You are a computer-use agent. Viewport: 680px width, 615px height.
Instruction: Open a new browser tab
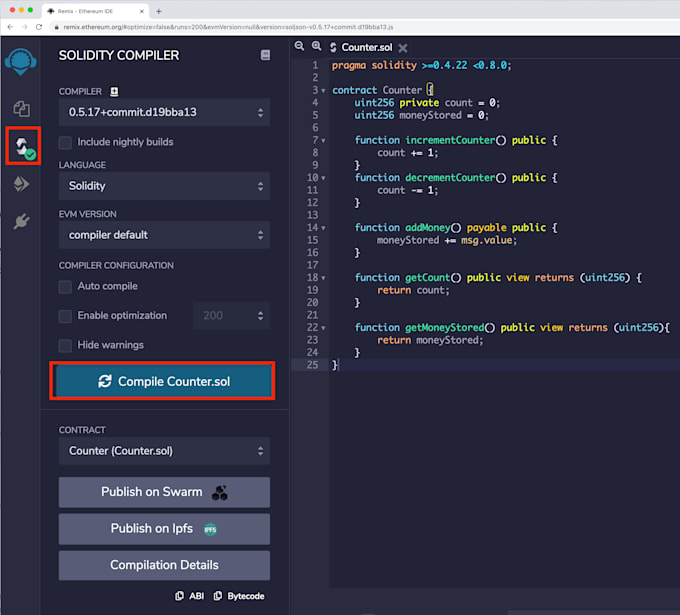(x=159, y=11)
